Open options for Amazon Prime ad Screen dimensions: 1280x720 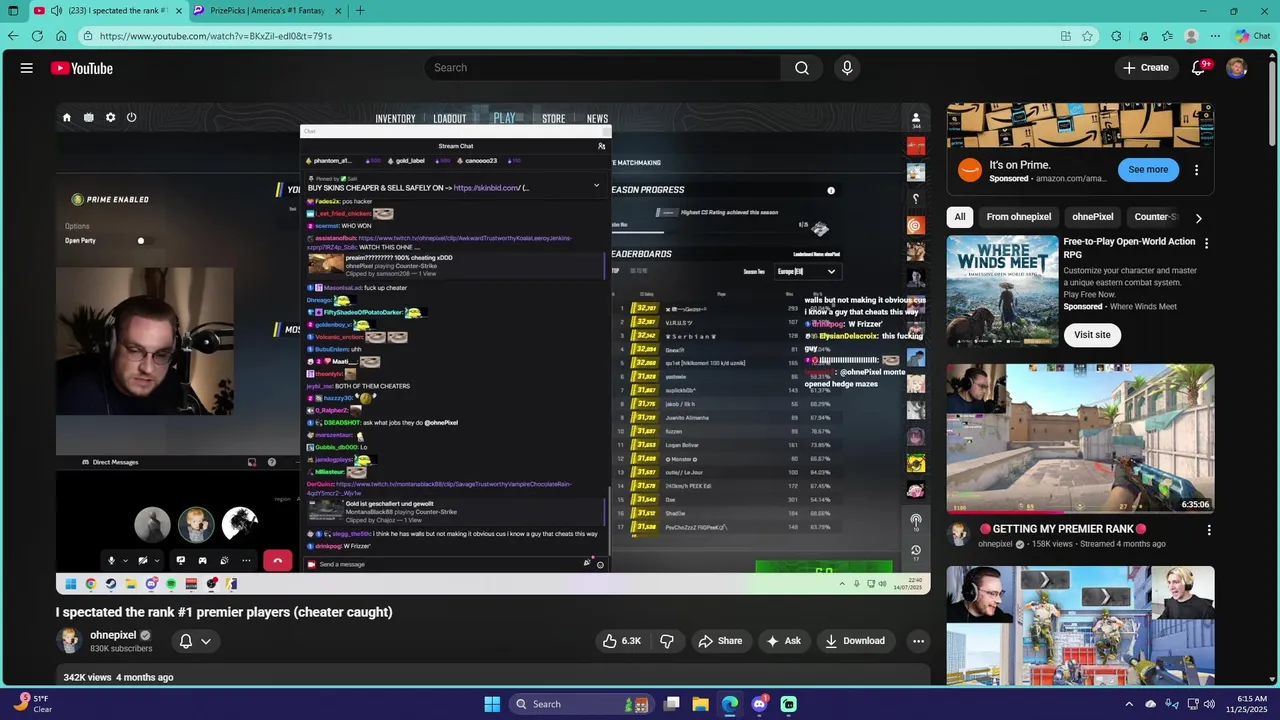1197,170
